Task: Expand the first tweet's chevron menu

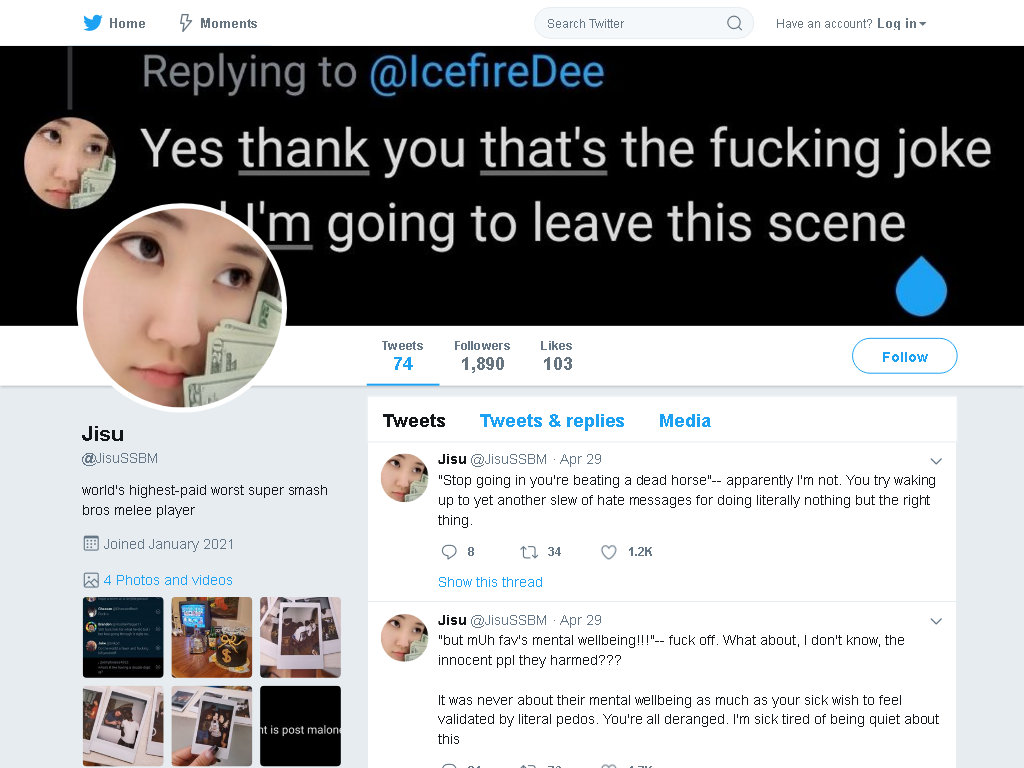Action: [x=936, y=461]
